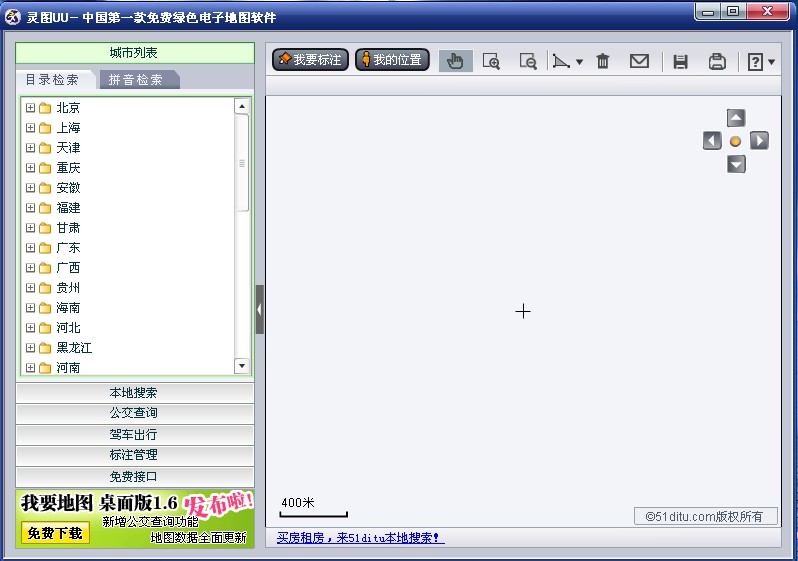Expand the 重庆 tree node
This screenshot has height=561, width=798.
click(31, 167)
